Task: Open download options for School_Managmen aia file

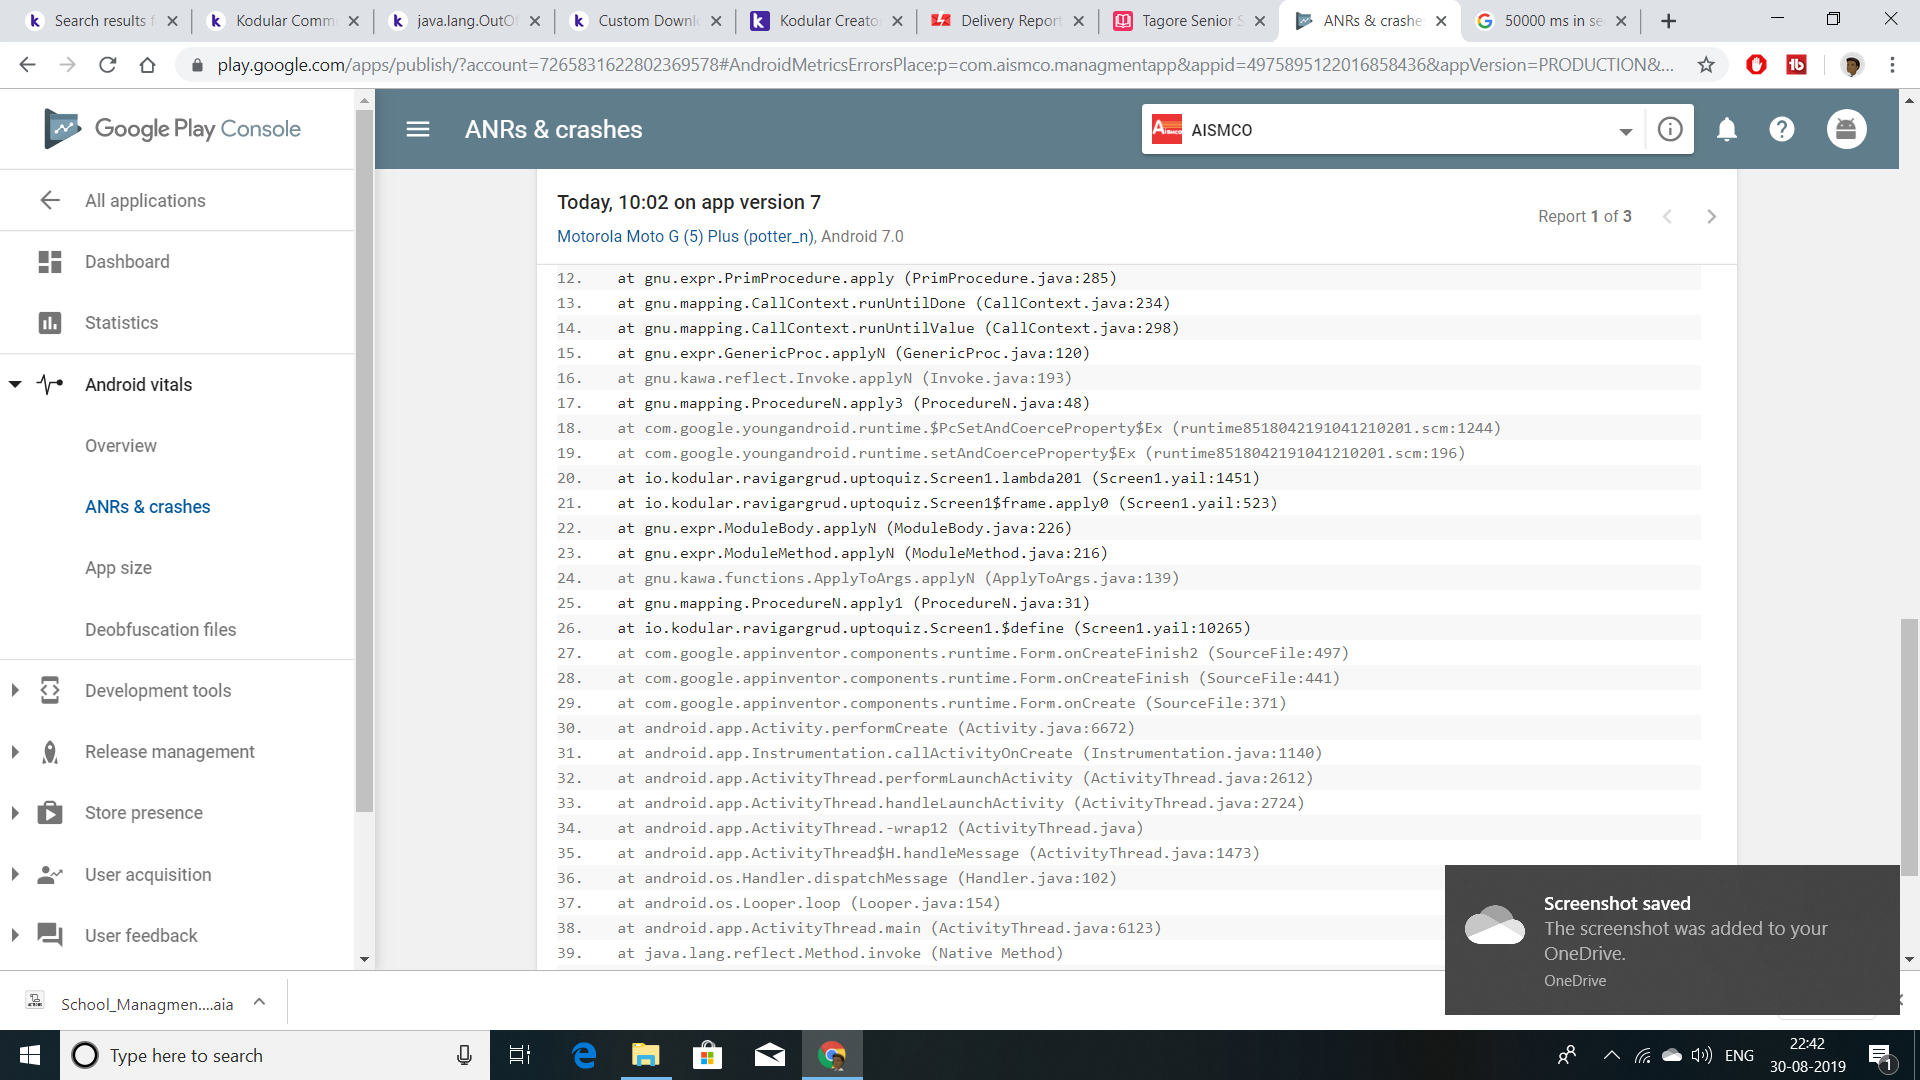Action: click(x=260, y=1002)
